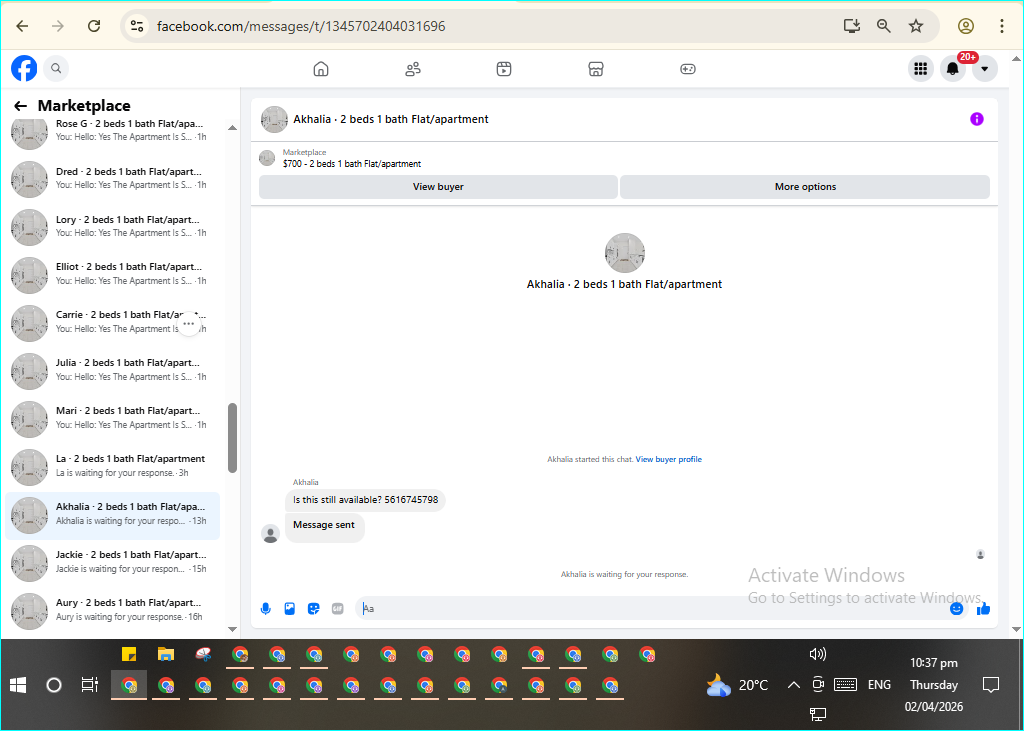Image resolution: width=1024 pixels, height=731 pixels.
Task: Open the Facebook menu grid icon
Action: (921, 69)
